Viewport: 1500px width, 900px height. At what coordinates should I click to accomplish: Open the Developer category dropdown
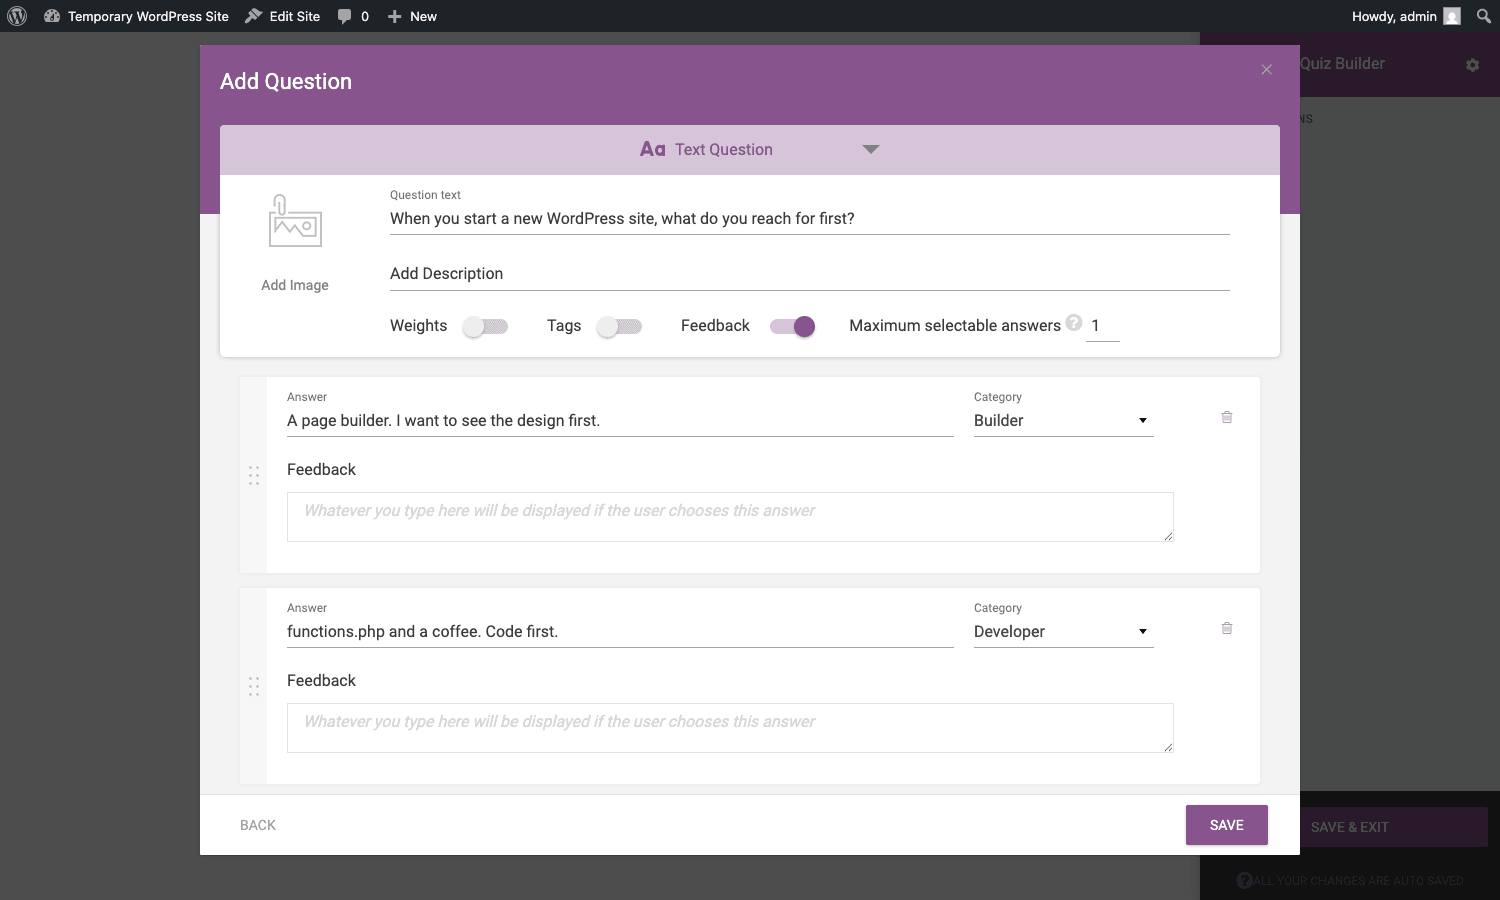tap(1064, 632)
